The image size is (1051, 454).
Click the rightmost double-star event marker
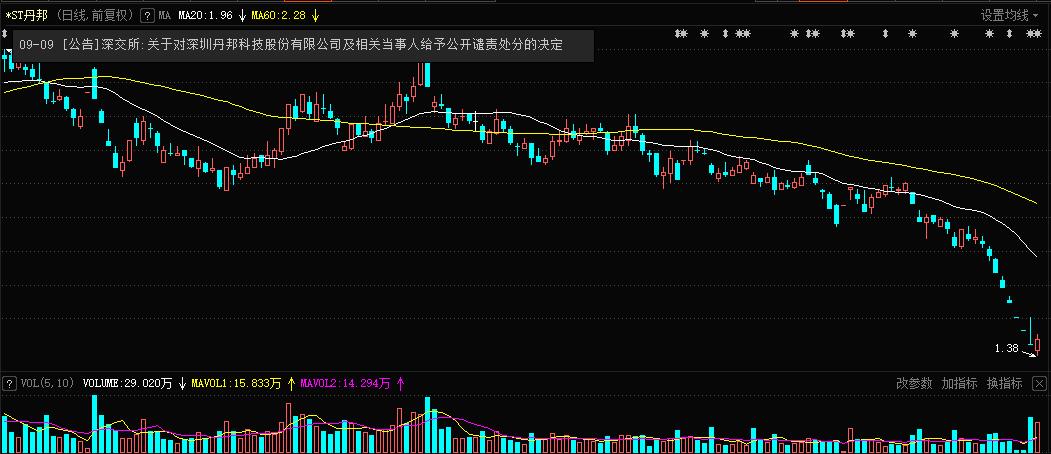[1034, 33]
